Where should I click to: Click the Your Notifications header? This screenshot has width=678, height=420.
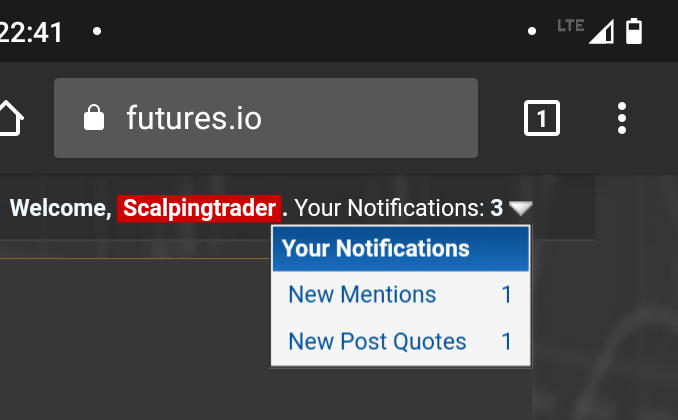tap(400, 248)
